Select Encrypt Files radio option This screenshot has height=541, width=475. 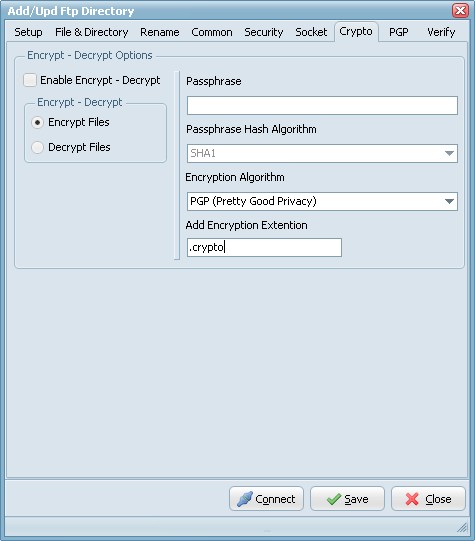[37, 122]
